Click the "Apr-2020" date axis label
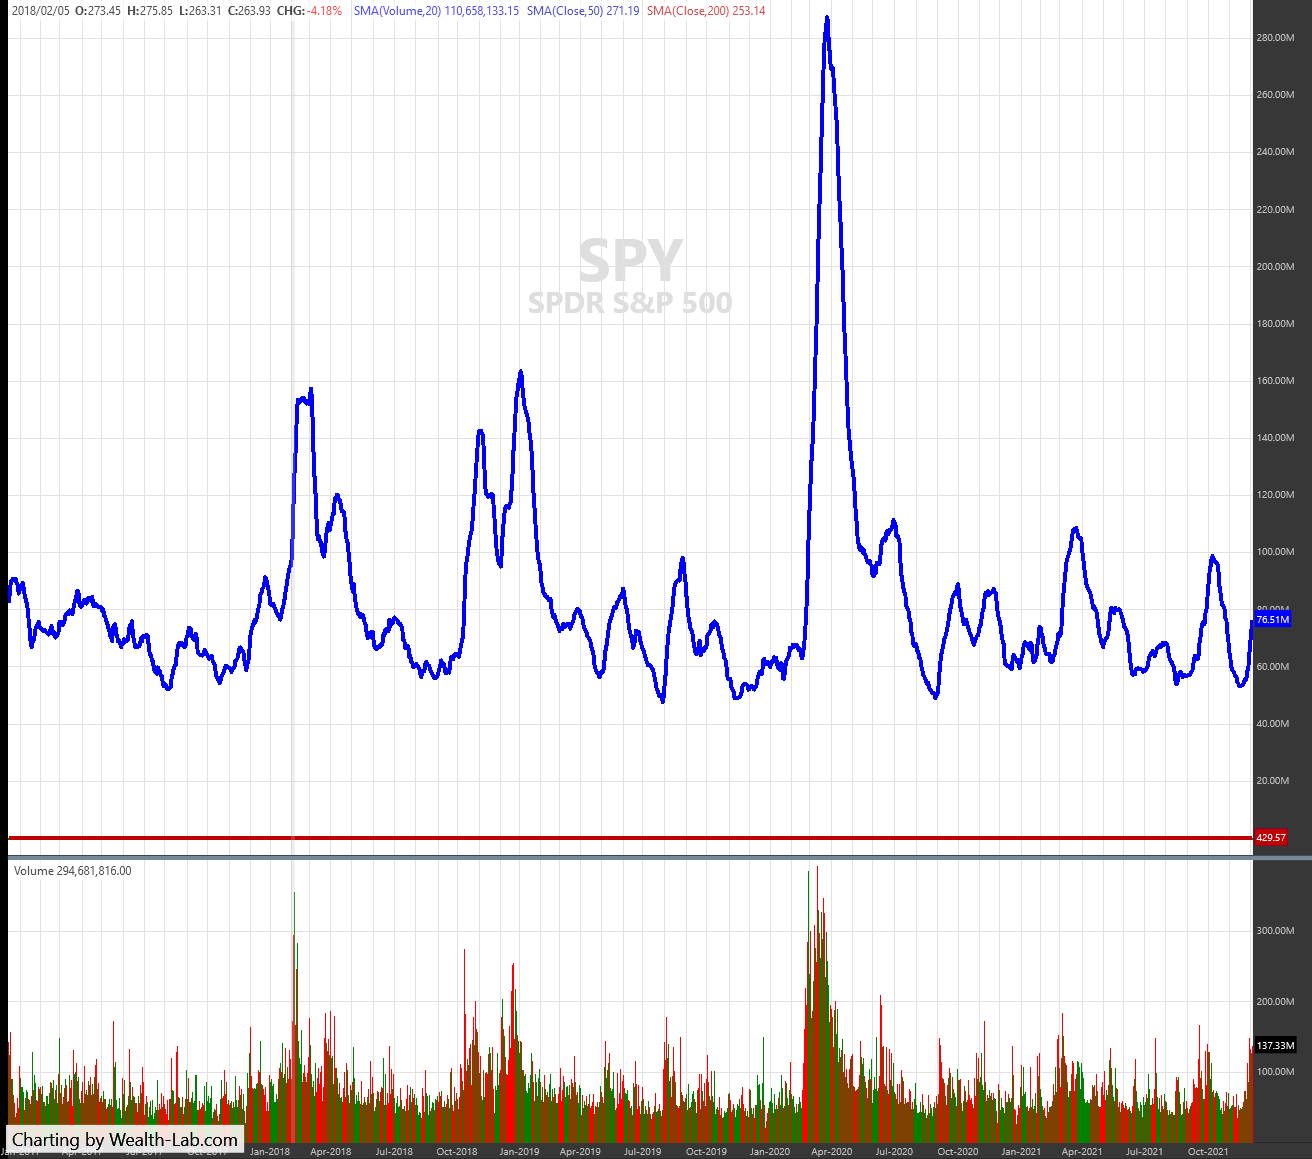The height and width of the screenshot is (1159, 1312). 832,1152
